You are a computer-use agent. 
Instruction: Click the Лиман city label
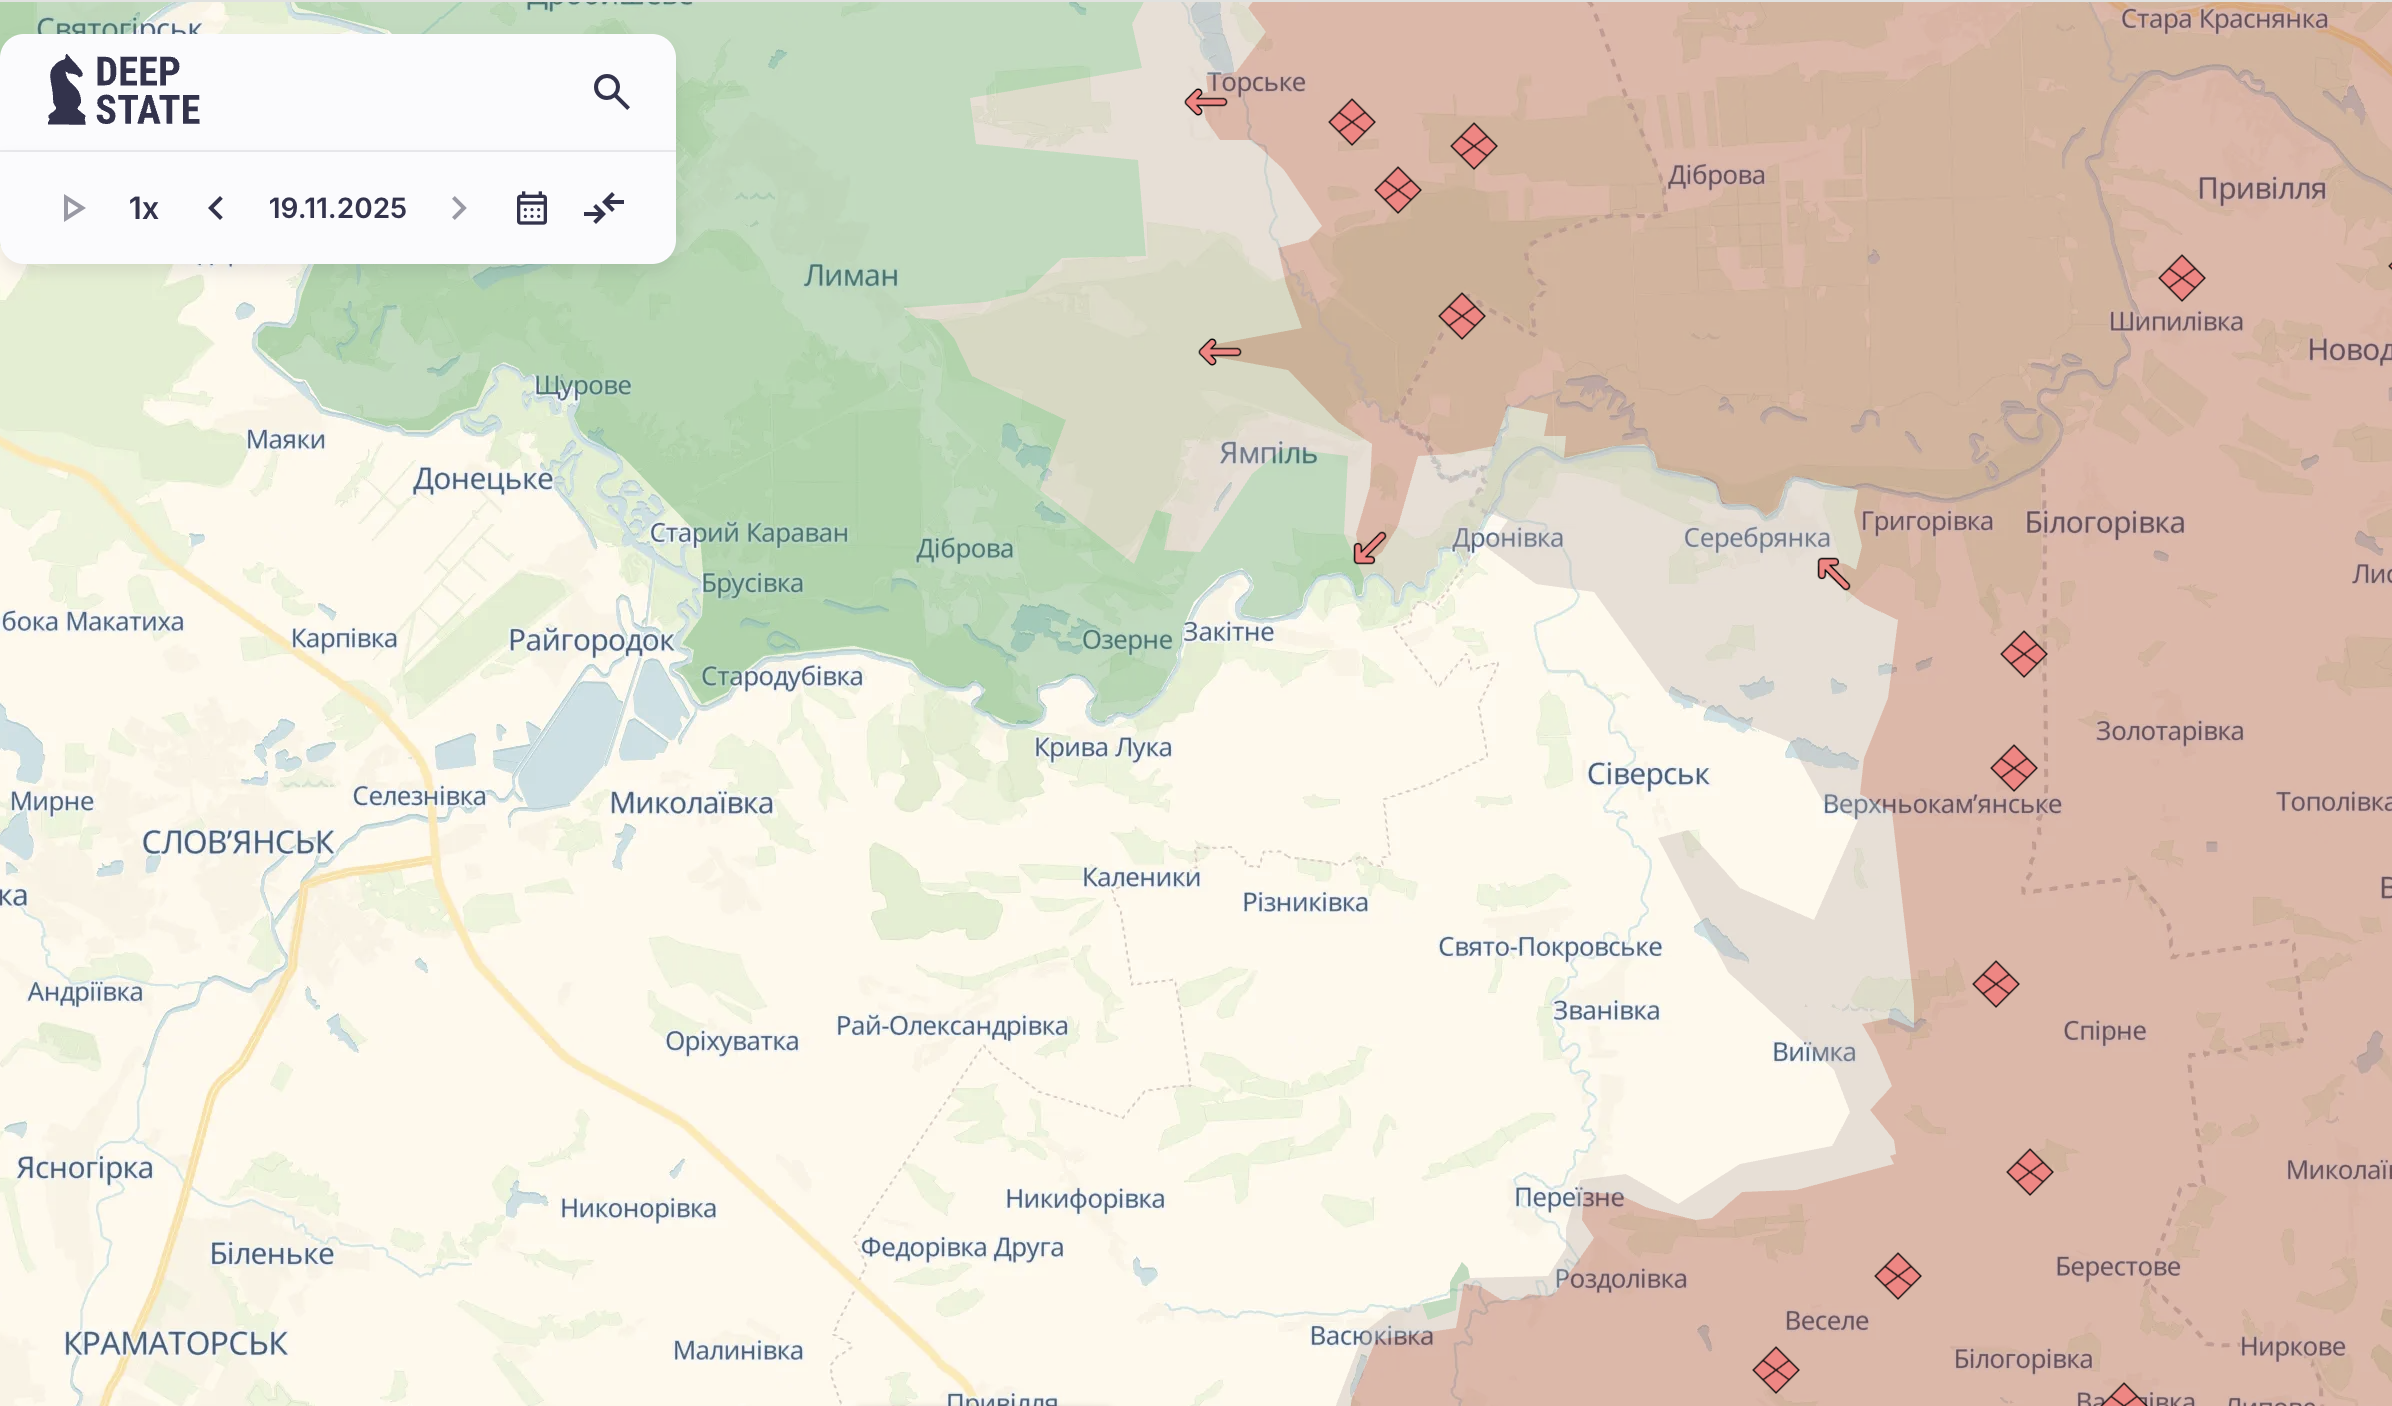(x=850, y=275)
